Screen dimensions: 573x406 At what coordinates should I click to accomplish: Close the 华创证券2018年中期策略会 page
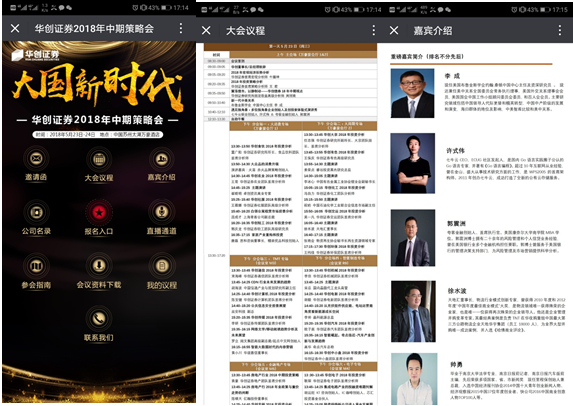coord(15,28)
